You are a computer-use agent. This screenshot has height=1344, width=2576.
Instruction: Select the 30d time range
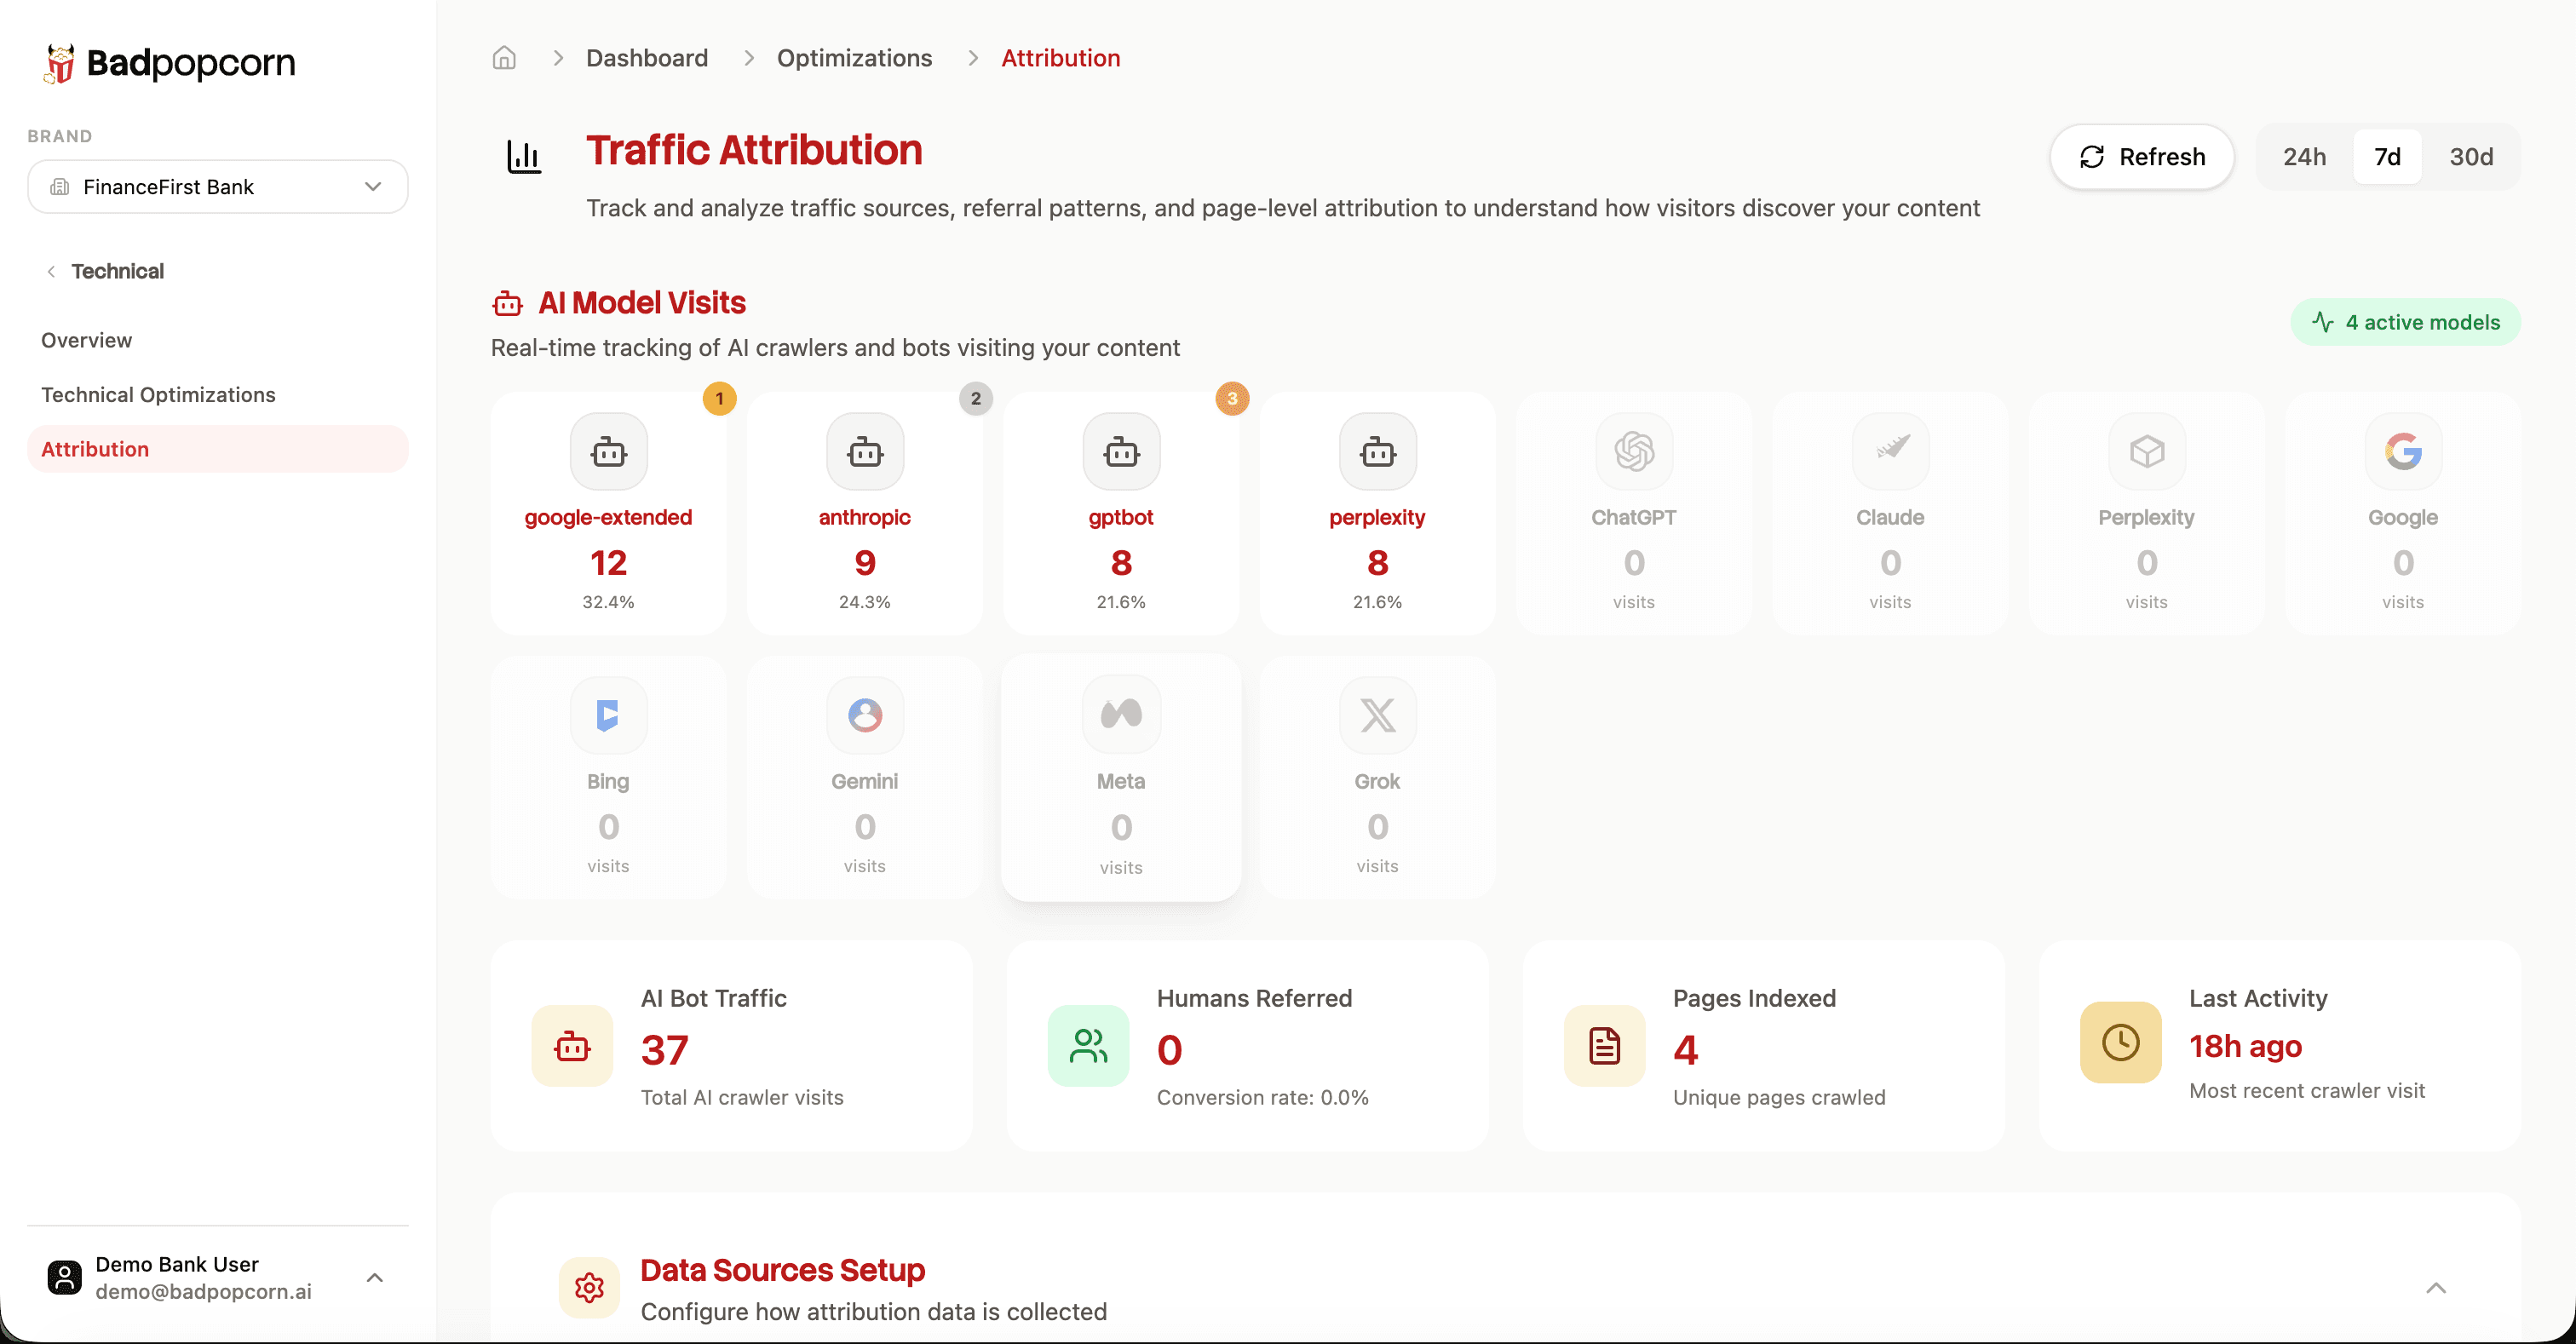2470,157
